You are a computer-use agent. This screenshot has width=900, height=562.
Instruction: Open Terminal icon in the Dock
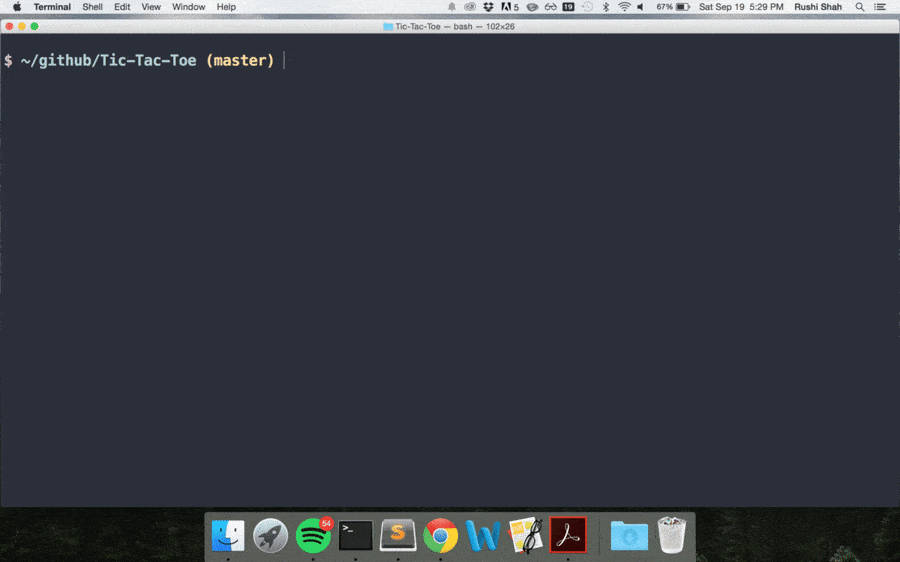click(355, 536)
